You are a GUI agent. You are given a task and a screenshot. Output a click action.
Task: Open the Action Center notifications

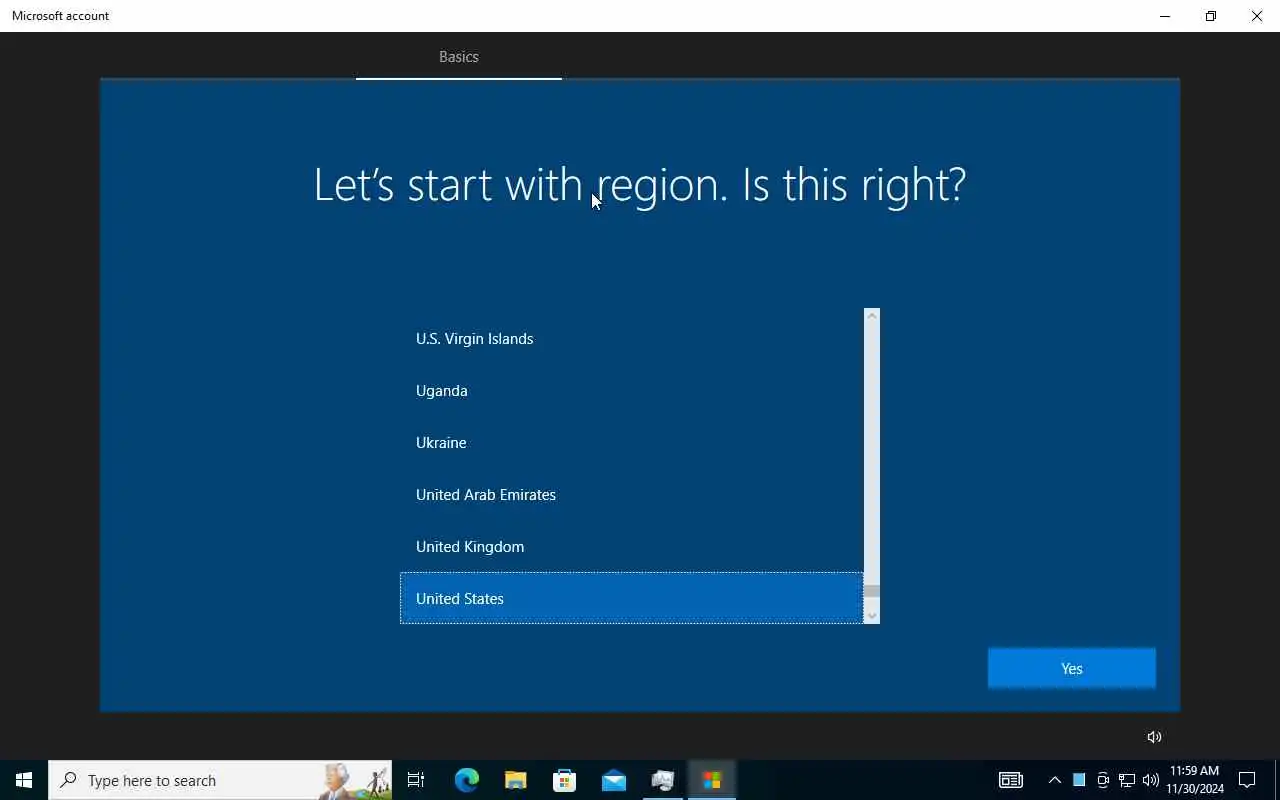1247,780
